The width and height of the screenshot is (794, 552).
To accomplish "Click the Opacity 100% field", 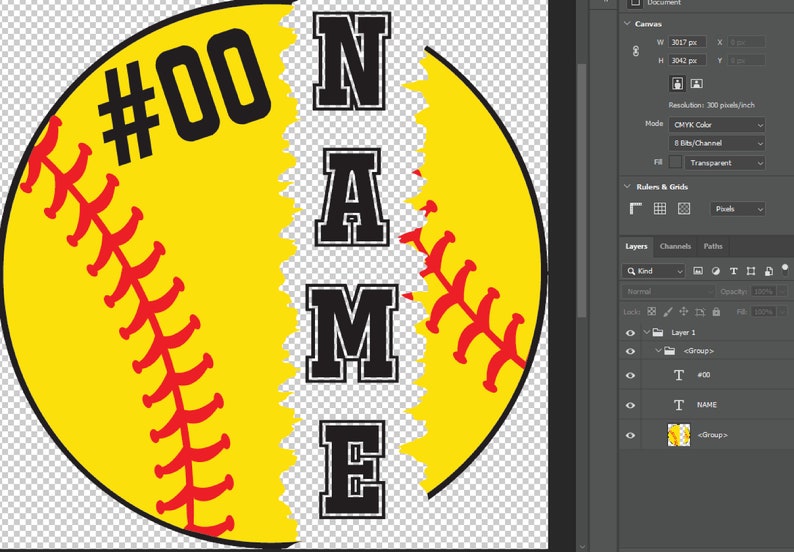I will point(764,291).
